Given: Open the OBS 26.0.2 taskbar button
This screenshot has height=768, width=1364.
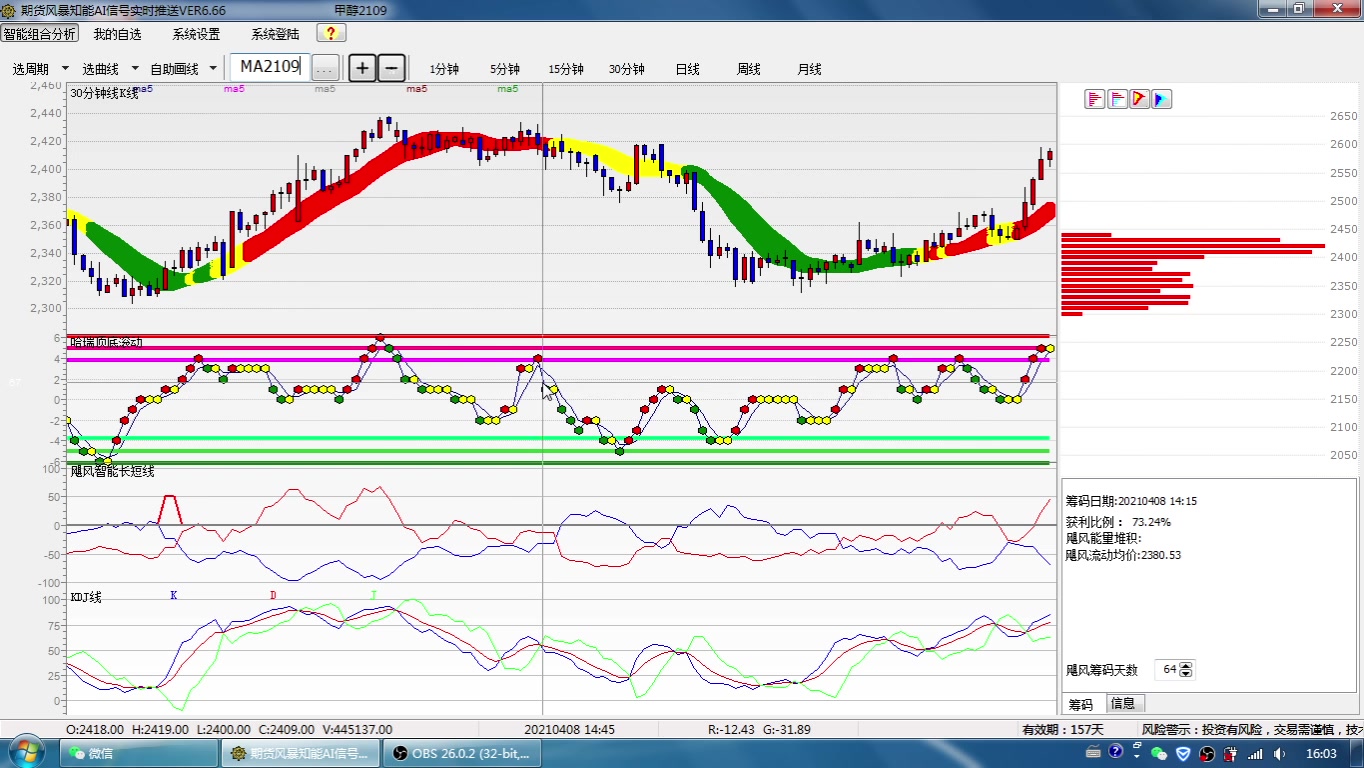Looking at the screenshot, I should (462, 753).
